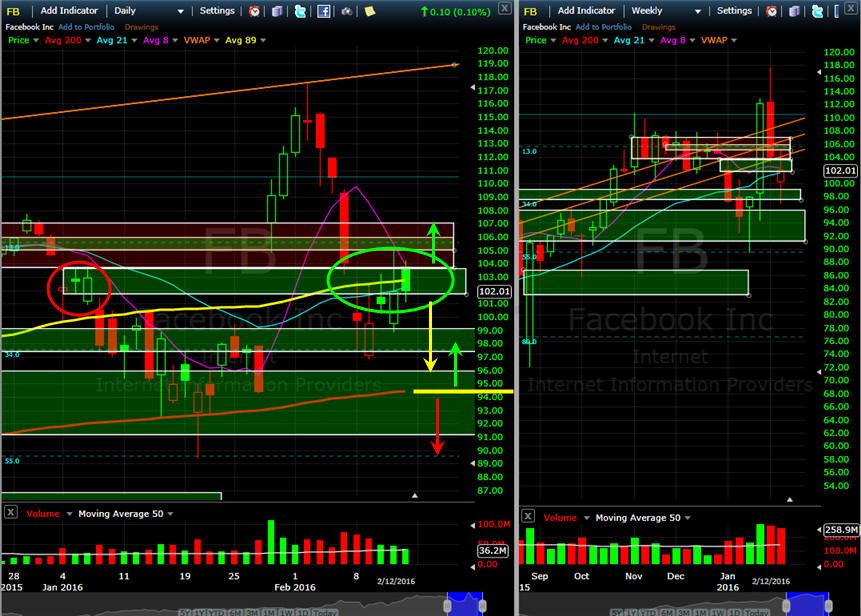The width and height of the screenshot is (861, 616).
Task: Click the yellow sticky note icon
Action: click(x=370, y=11)
